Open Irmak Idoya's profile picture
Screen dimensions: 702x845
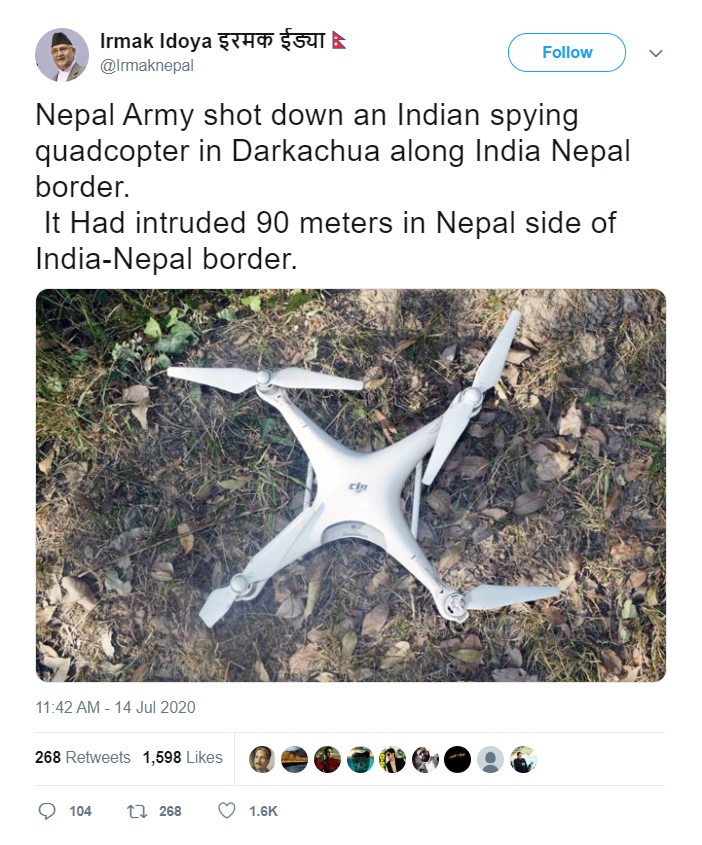click(61, 55)
